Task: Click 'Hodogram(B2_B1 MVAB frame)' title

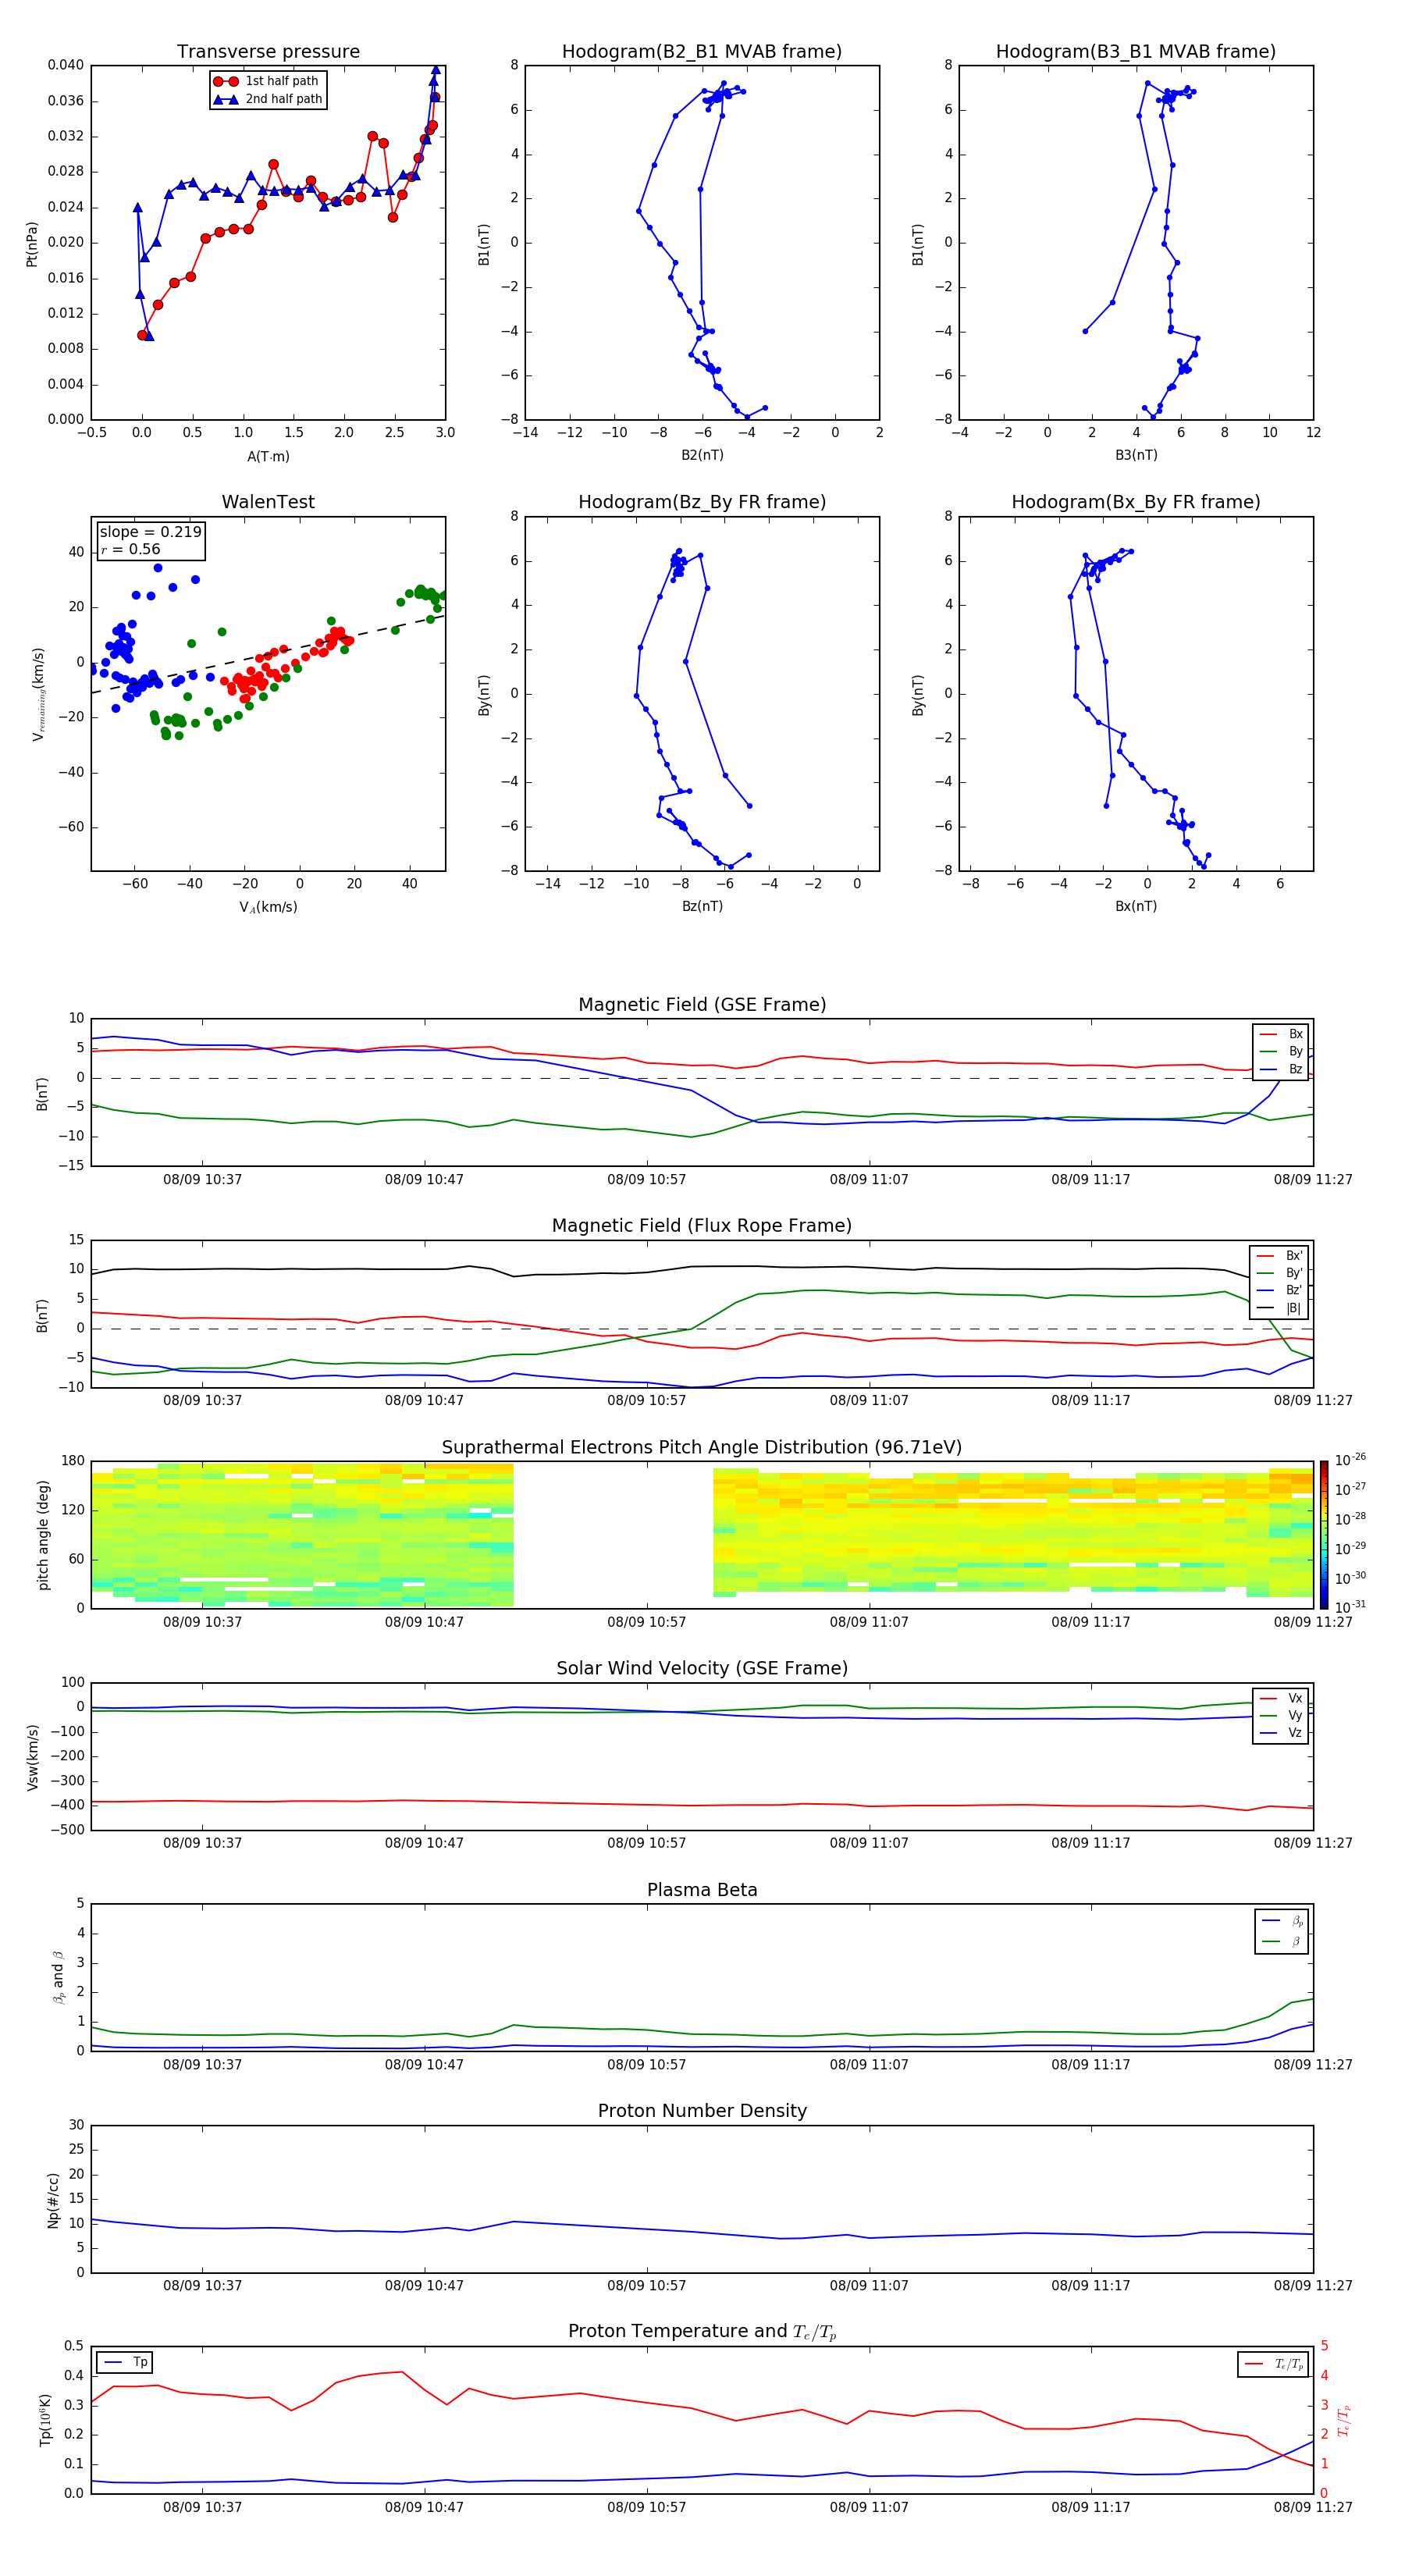Action: pos(702,52)
